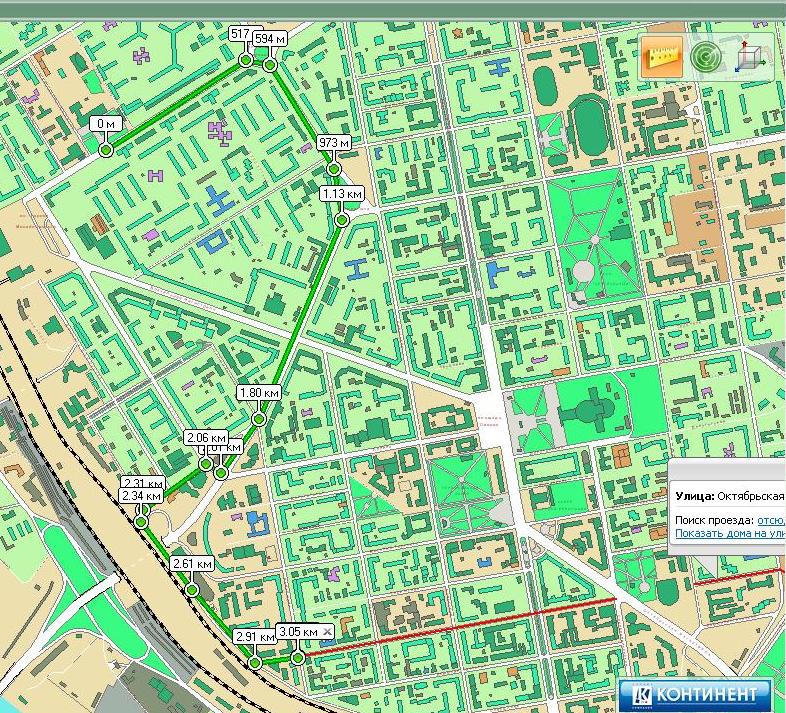This screenshot has height=713, width=786.
Task: Click the 1.13 км waypoint marker
Action: 342,219
